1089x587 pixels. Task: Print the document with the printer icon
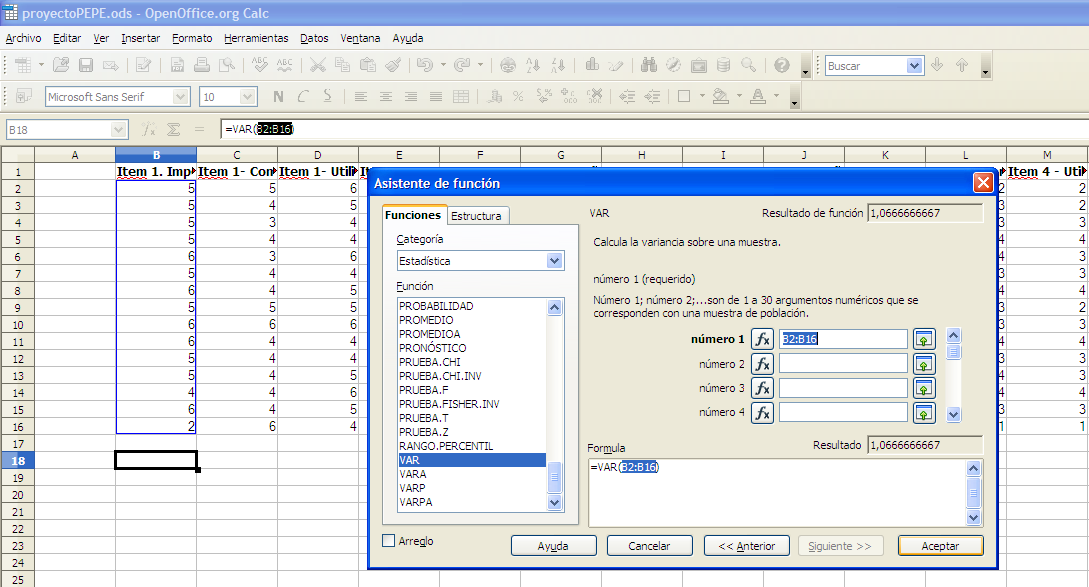point(202,65)
